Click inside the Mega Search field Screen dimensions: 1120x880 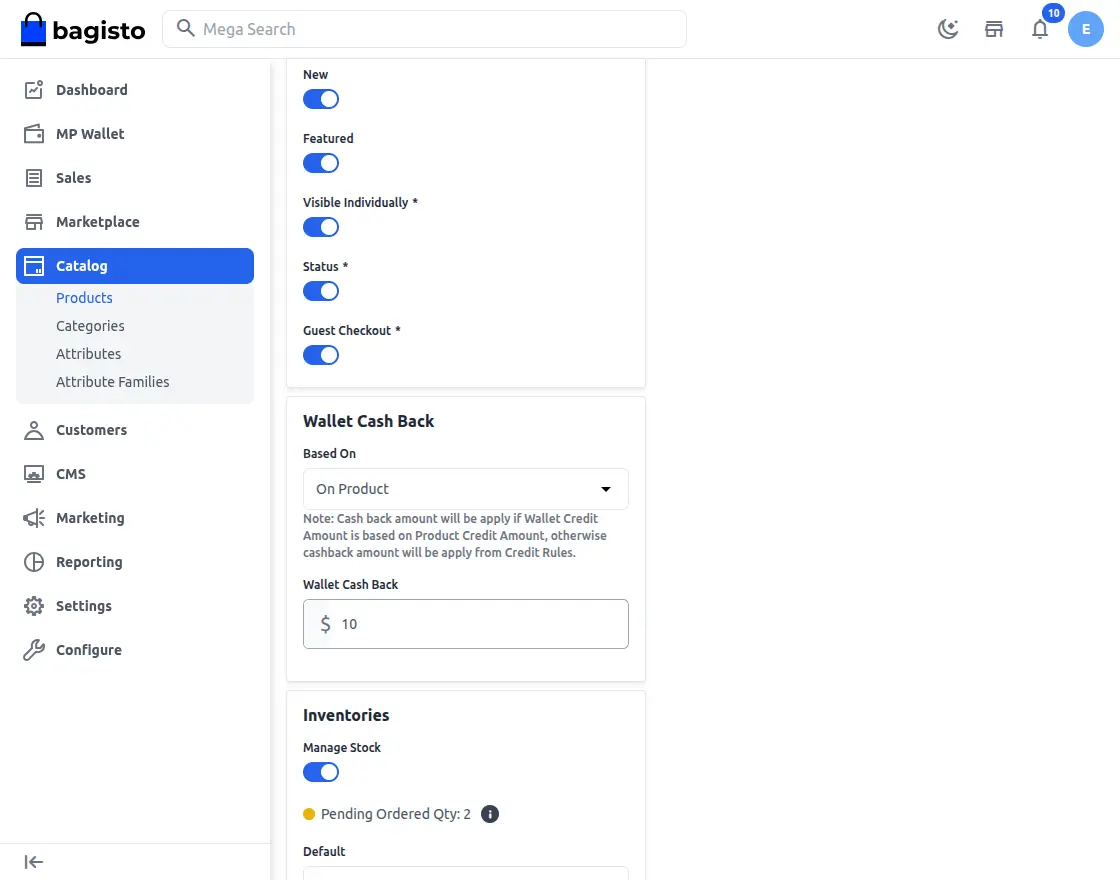tap(424, 29)
